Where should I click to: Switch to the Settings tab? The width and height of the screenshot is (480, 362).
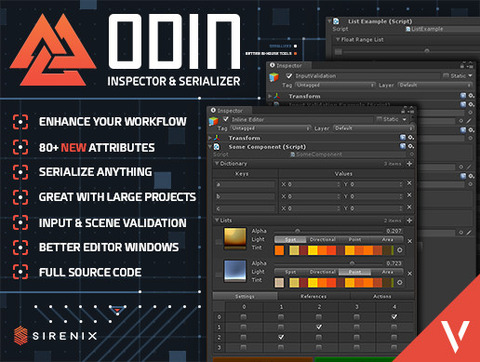click(245, 296)
